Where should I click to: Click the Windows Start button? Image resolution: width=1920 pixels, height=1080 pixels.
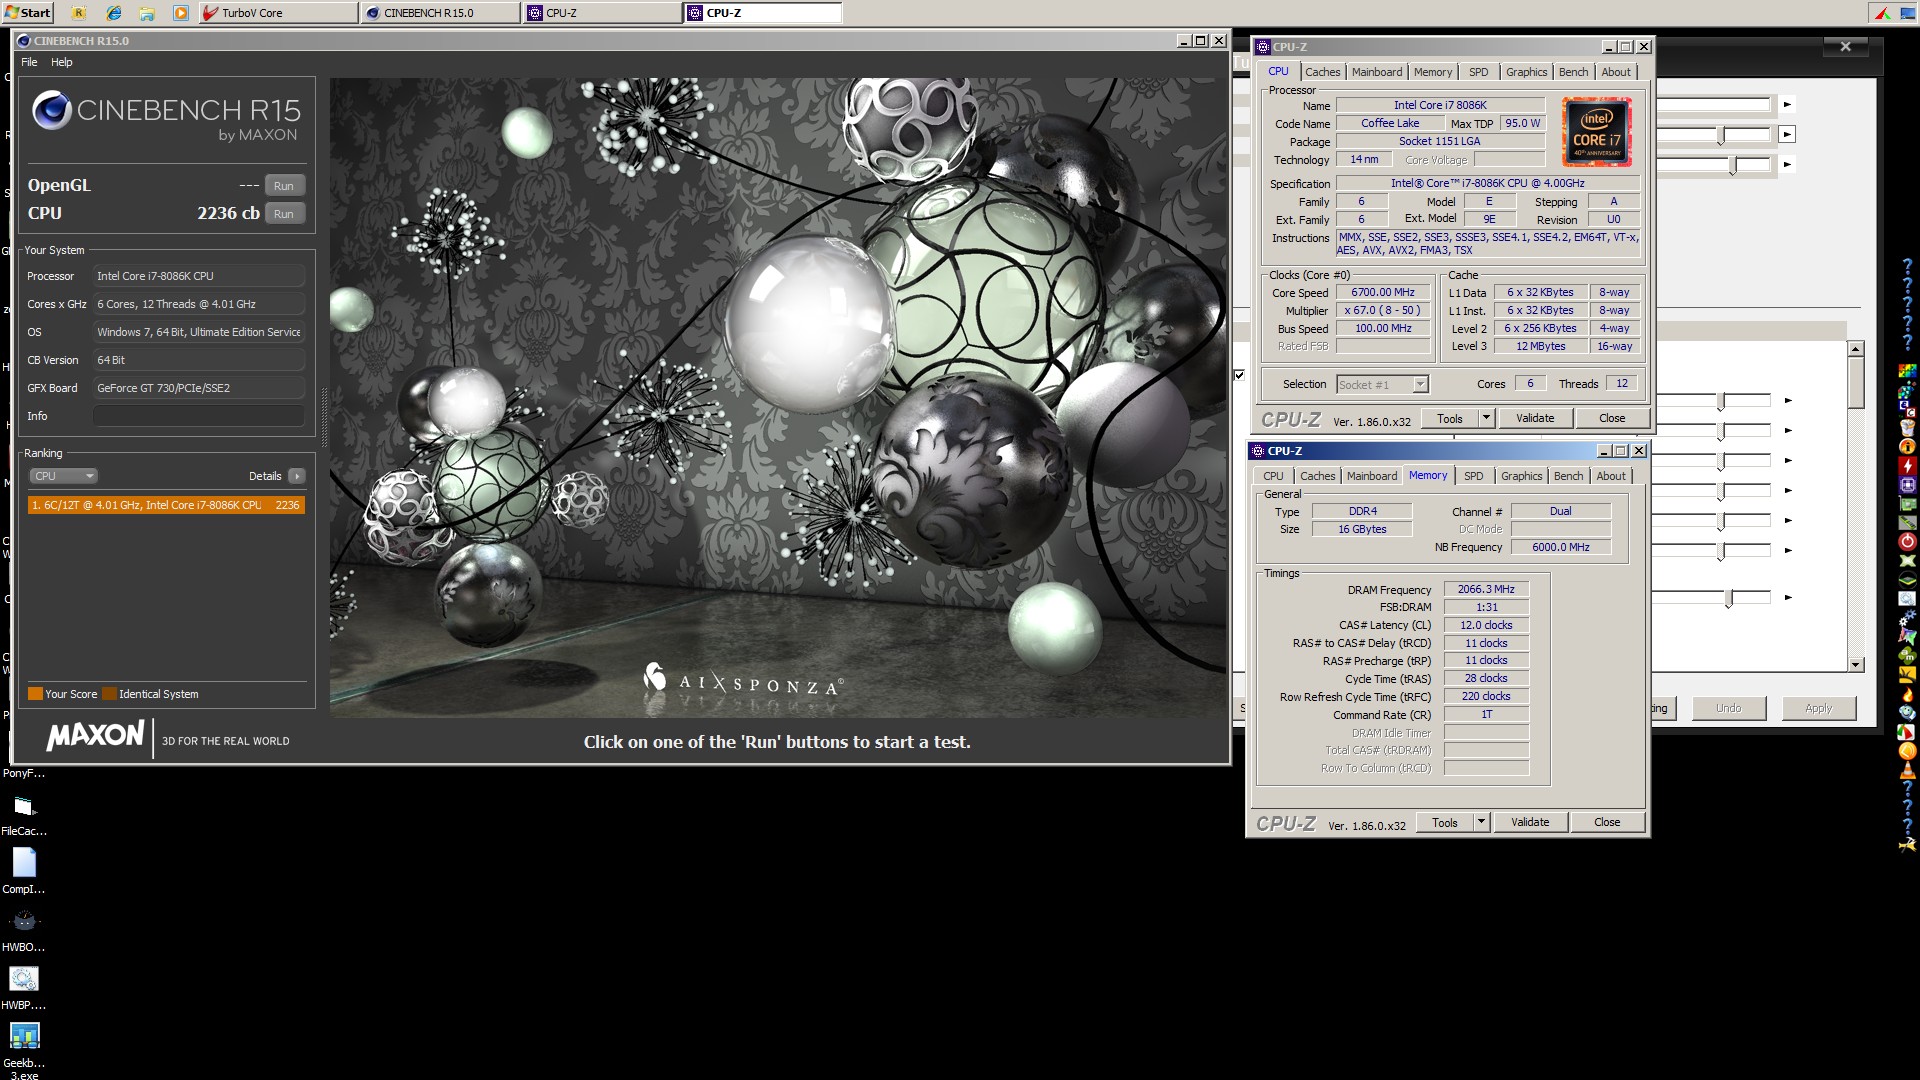[28, 12]
